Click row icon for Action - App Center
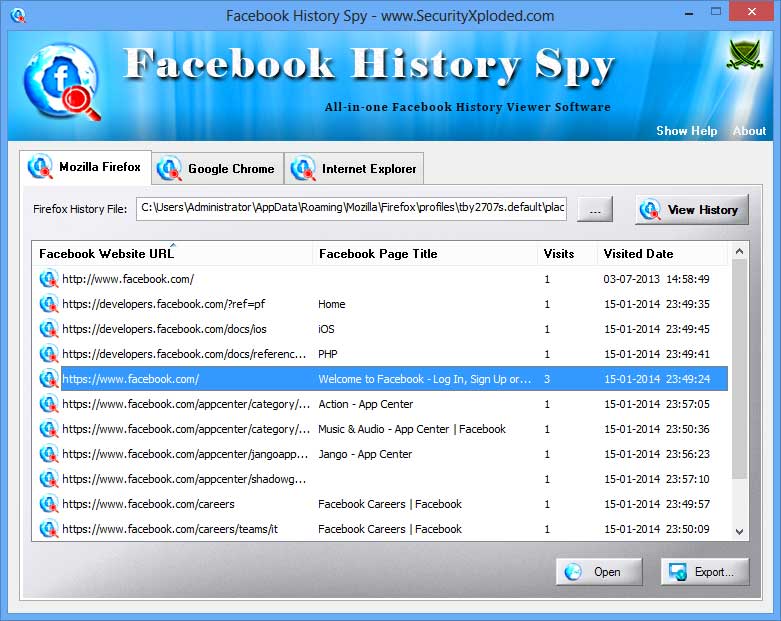 [49, 404]
